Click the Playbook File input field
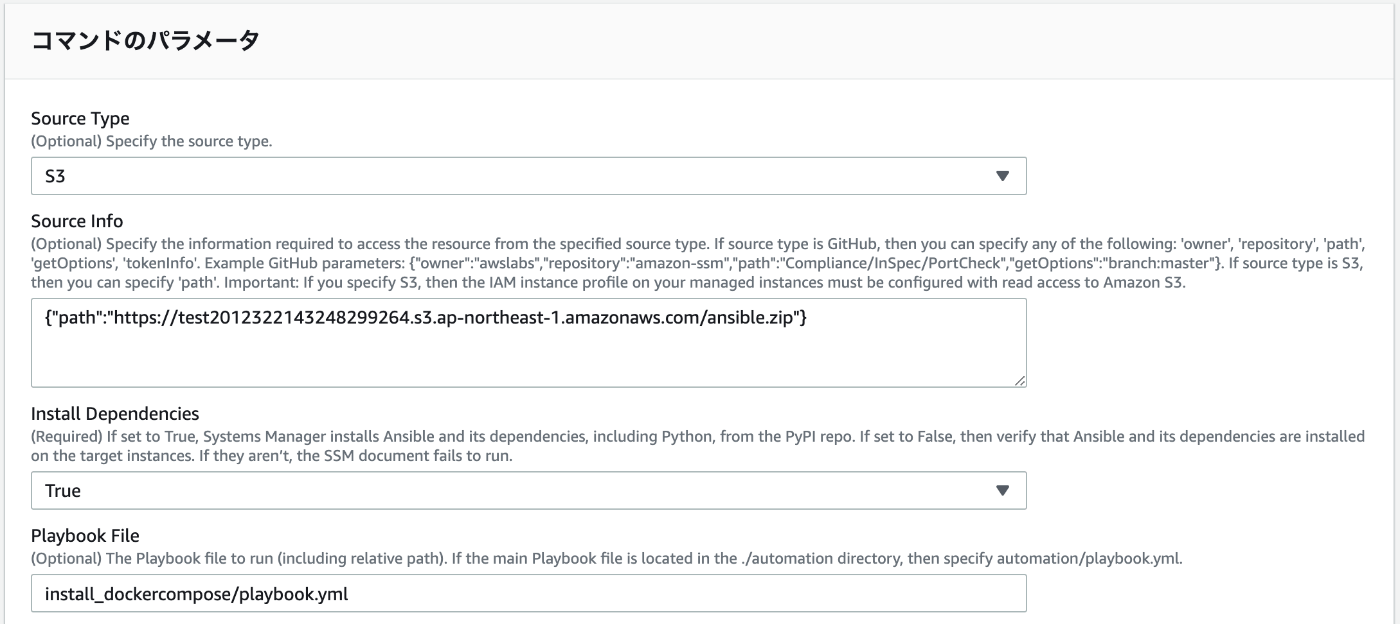This screenshot has width=1400, height=624. click(x=528, y=593)
